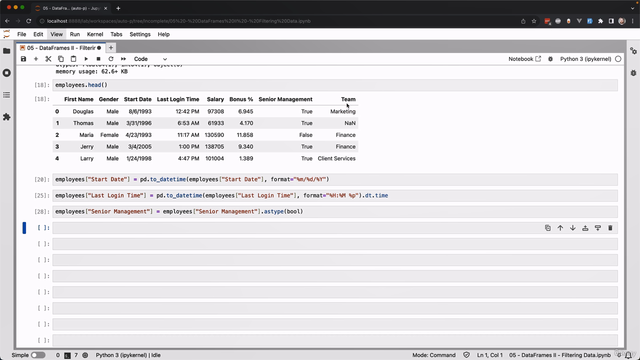This screenshot has height=360, width=640.
Task: Open the browser extensions puzzle icon
Action: tap(600, 21)
